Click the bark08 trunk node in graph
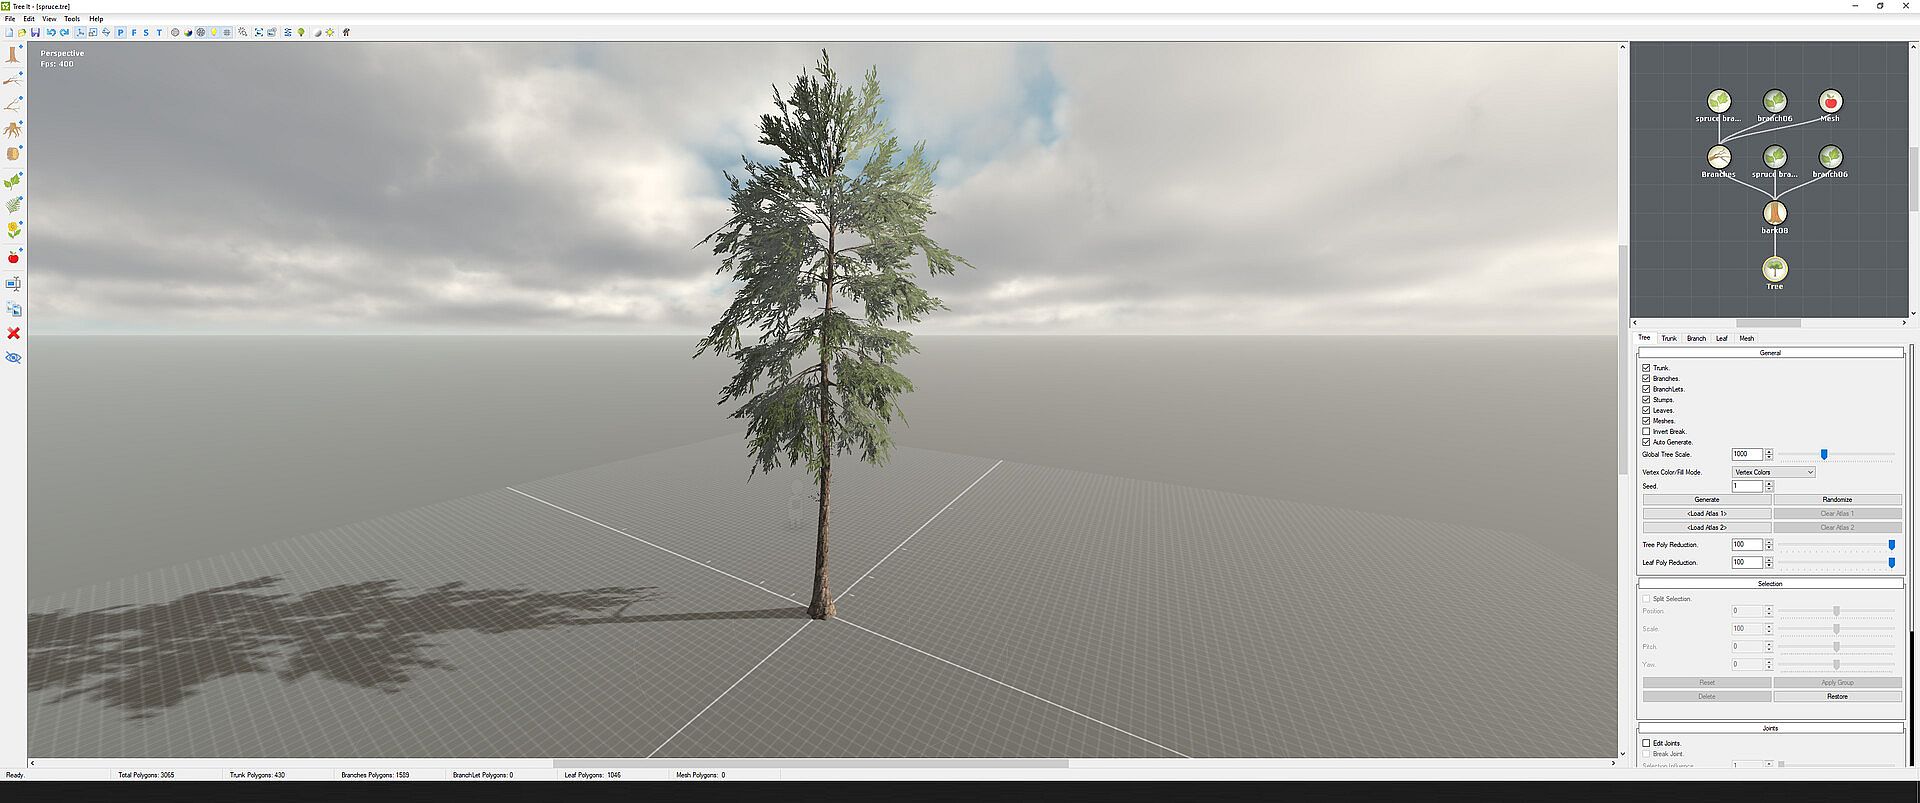Viewport: 1920px width, 803px height. coord(1774,213)
